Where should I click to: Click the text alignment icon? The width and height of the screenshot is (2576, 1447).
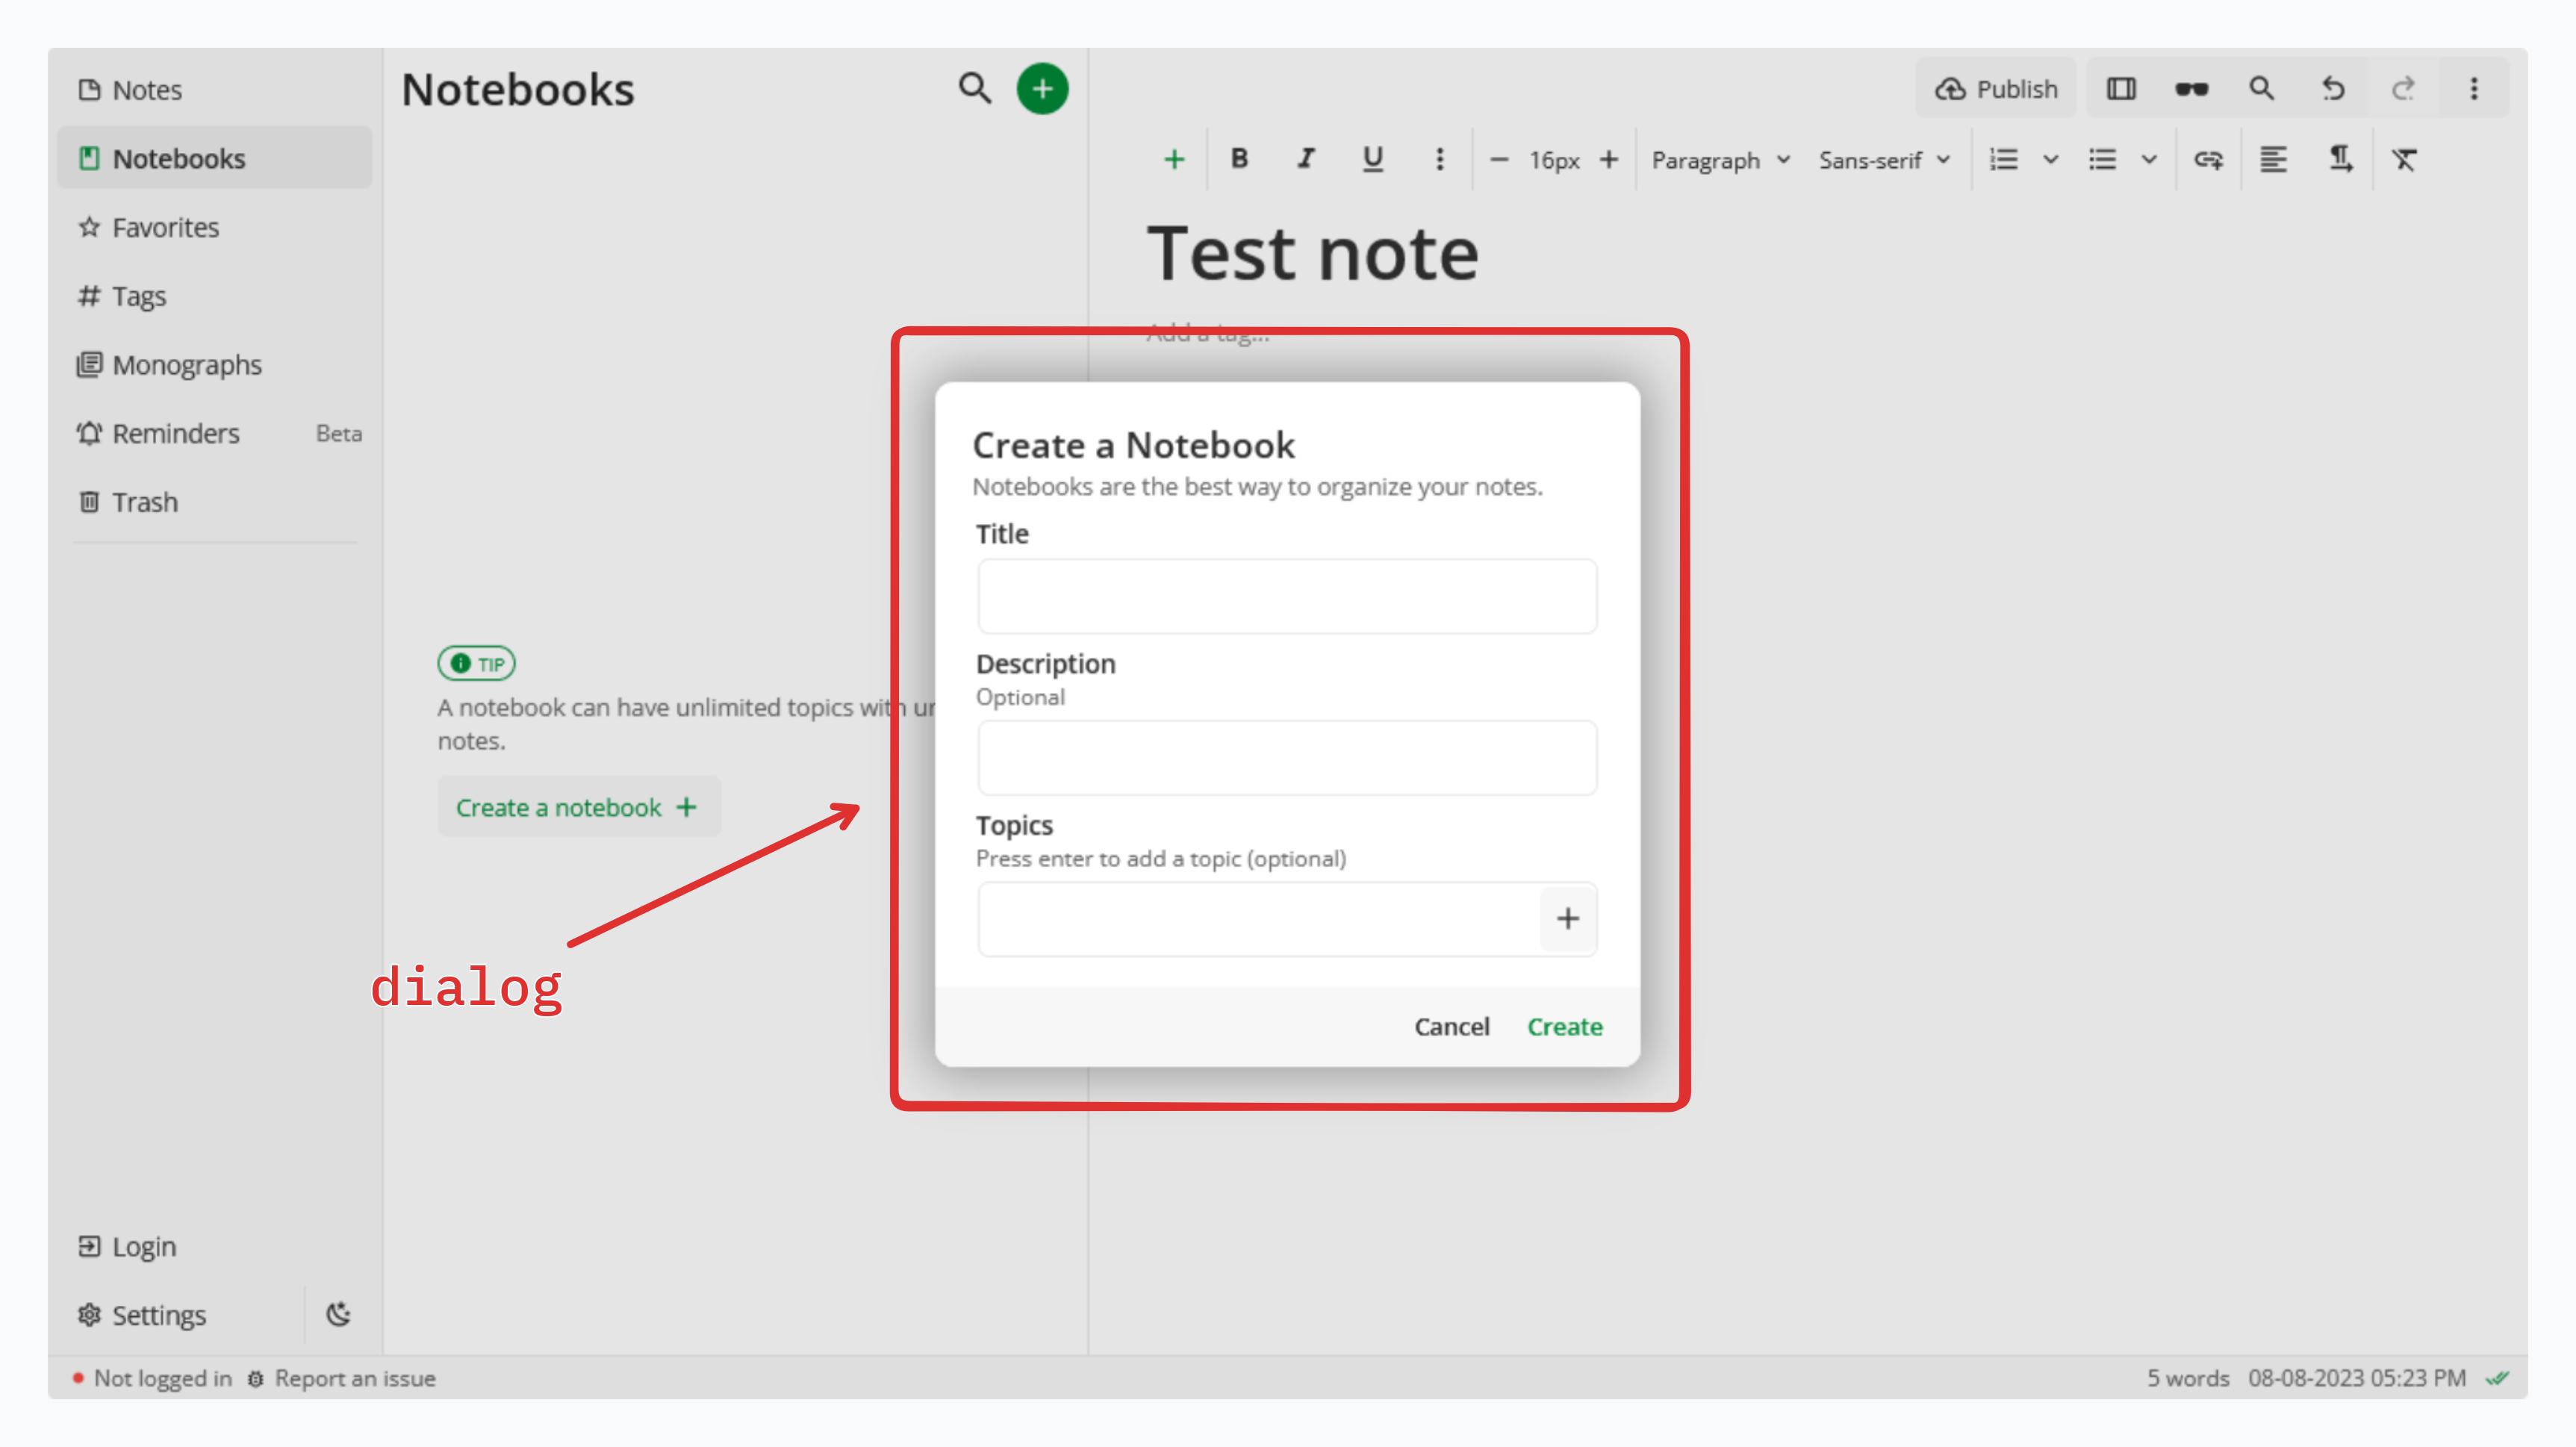pyautogui.click(x=2273, y=160)
